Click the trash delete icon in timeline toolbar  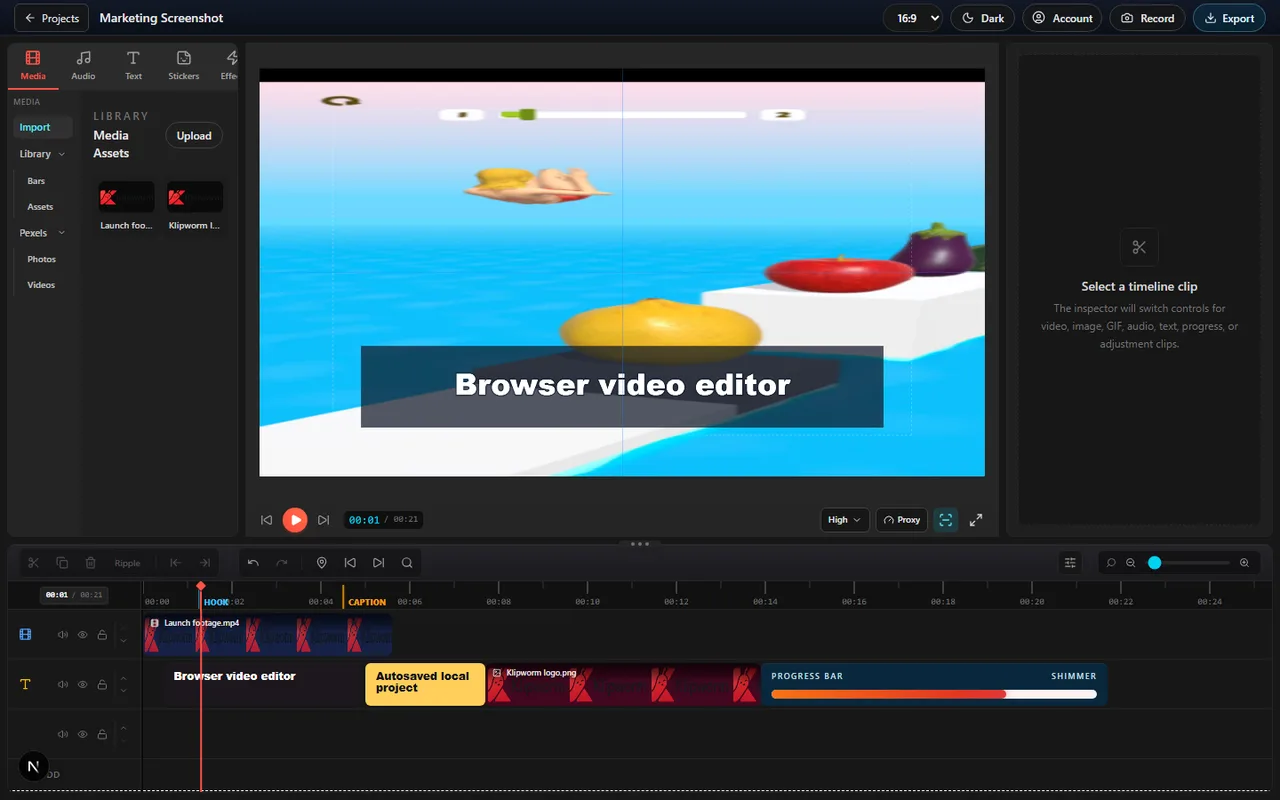(91, 563)
